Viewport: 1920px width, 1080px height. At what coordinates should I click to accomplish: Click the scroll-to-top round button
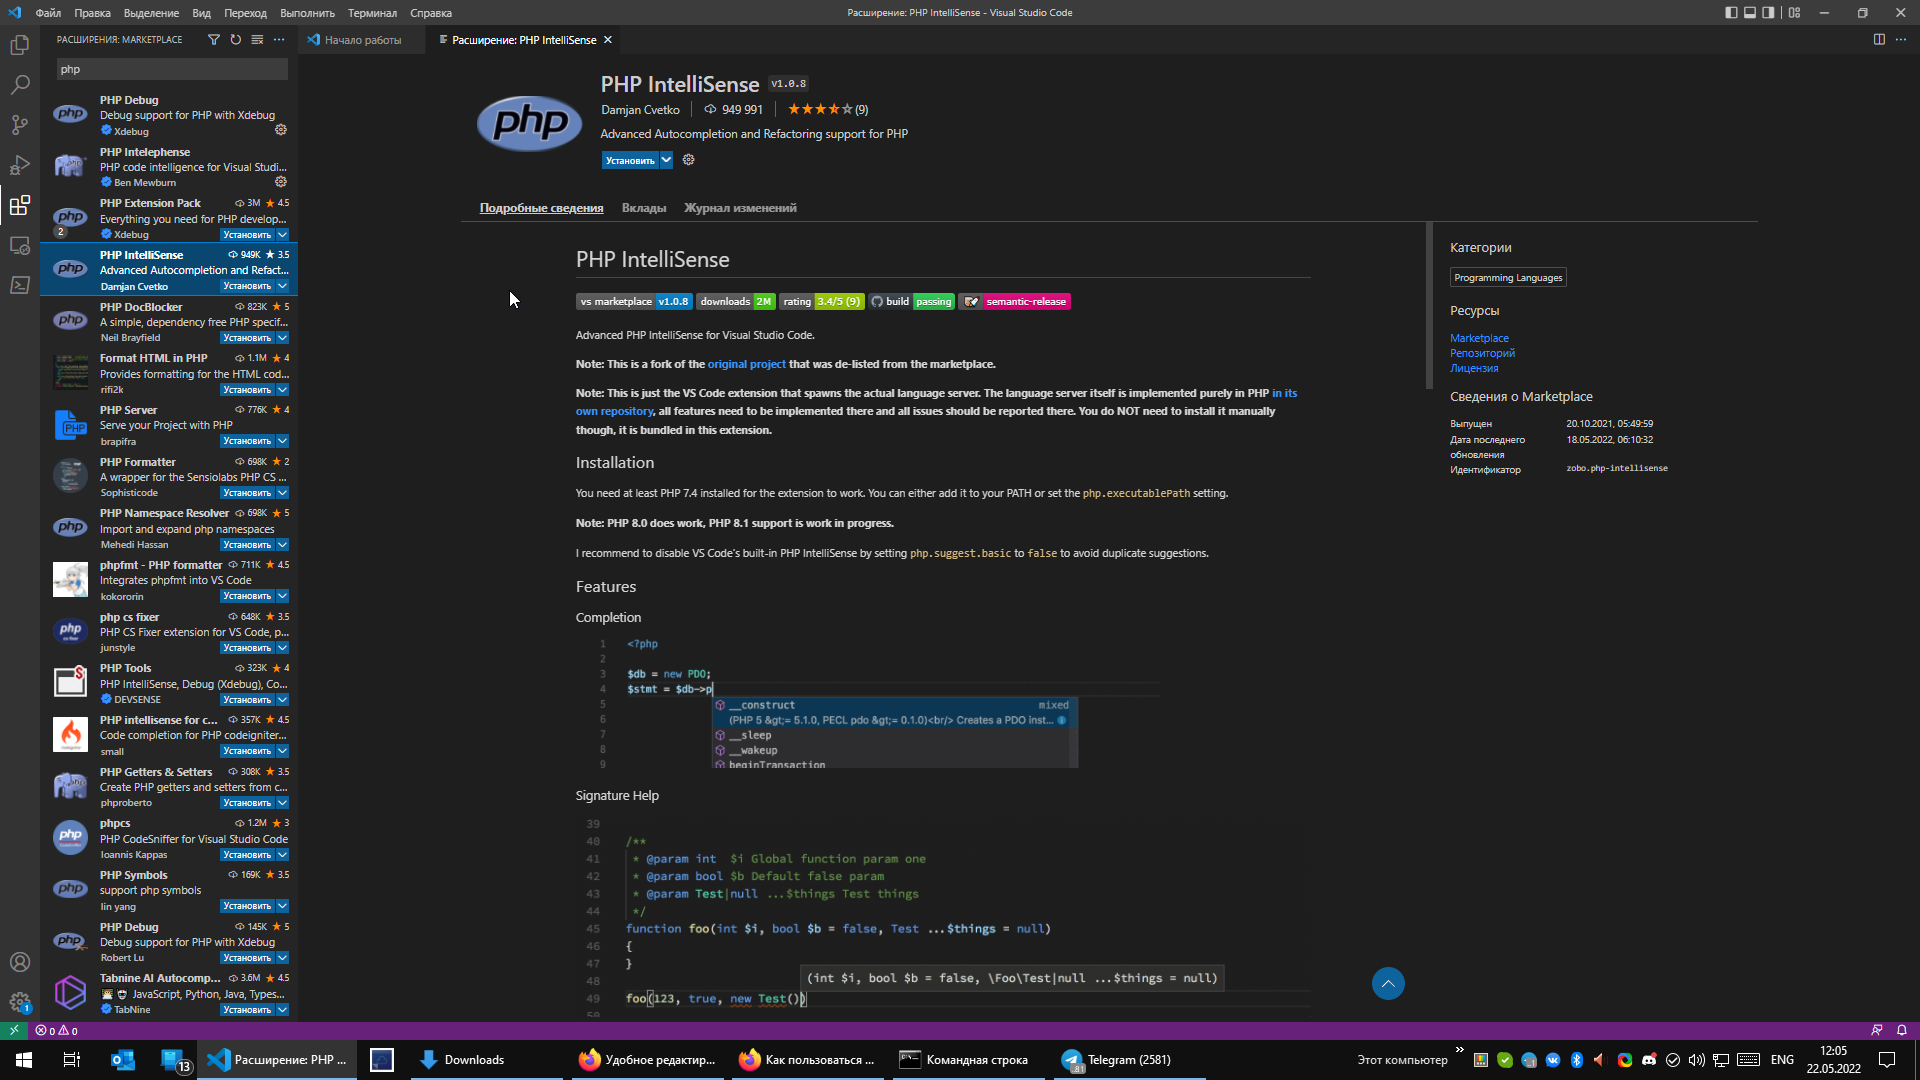(1388, 983)
